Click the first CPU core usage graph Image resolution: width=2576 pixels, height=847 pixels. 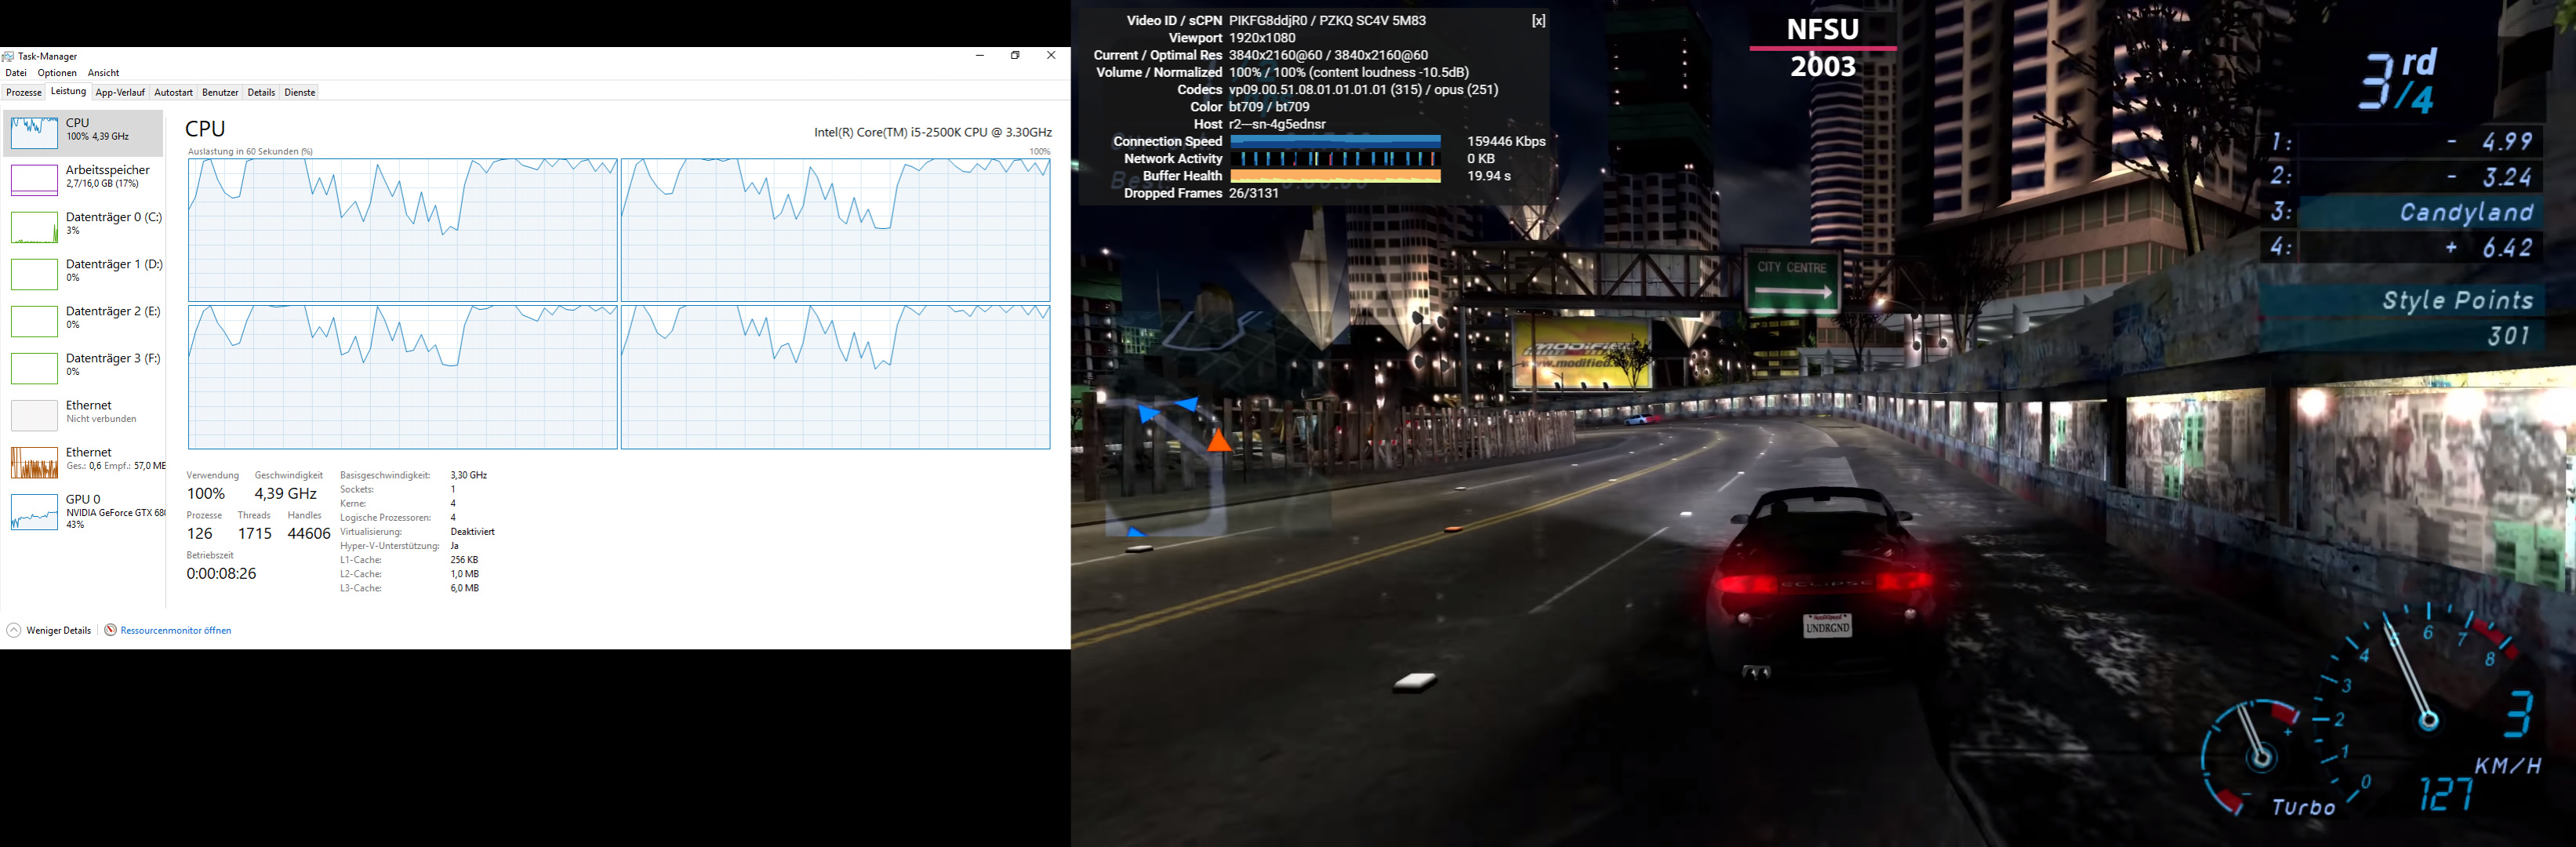(403, 230)
